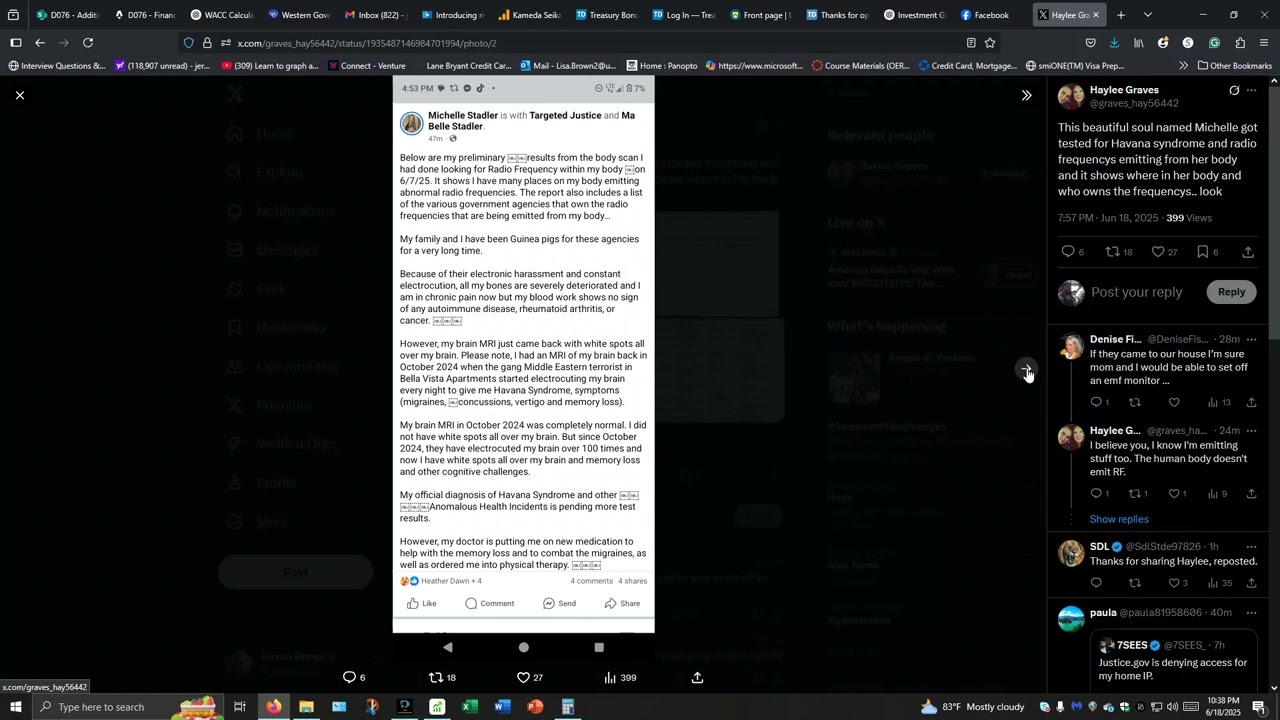Switch to Inbox (822) Gmail tab
Image resolution: width=1280 pixels, height=720 pixels.
point(375,15)
